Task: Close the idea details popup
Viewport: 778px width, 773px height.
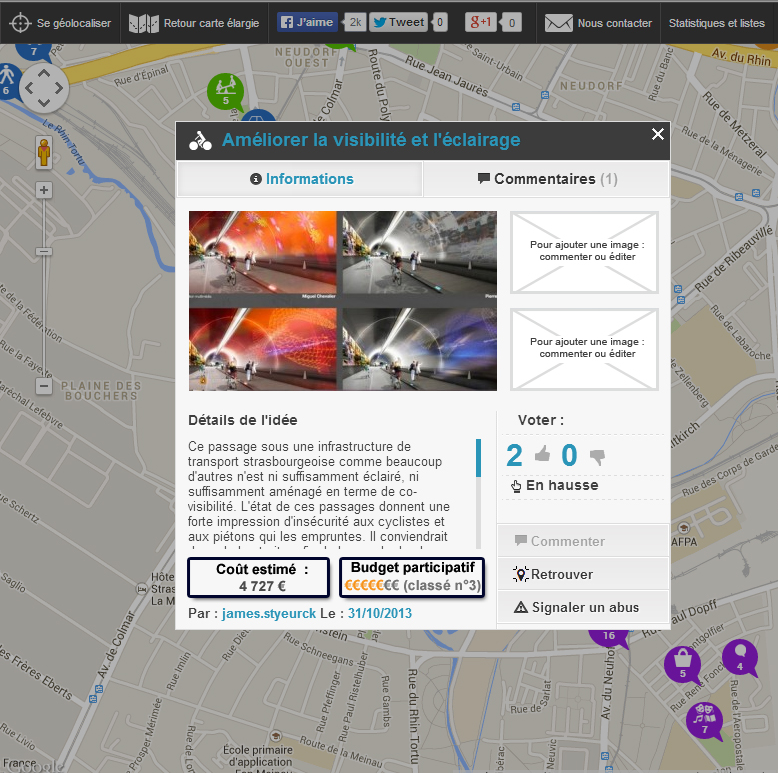Action: click(657, 134)
